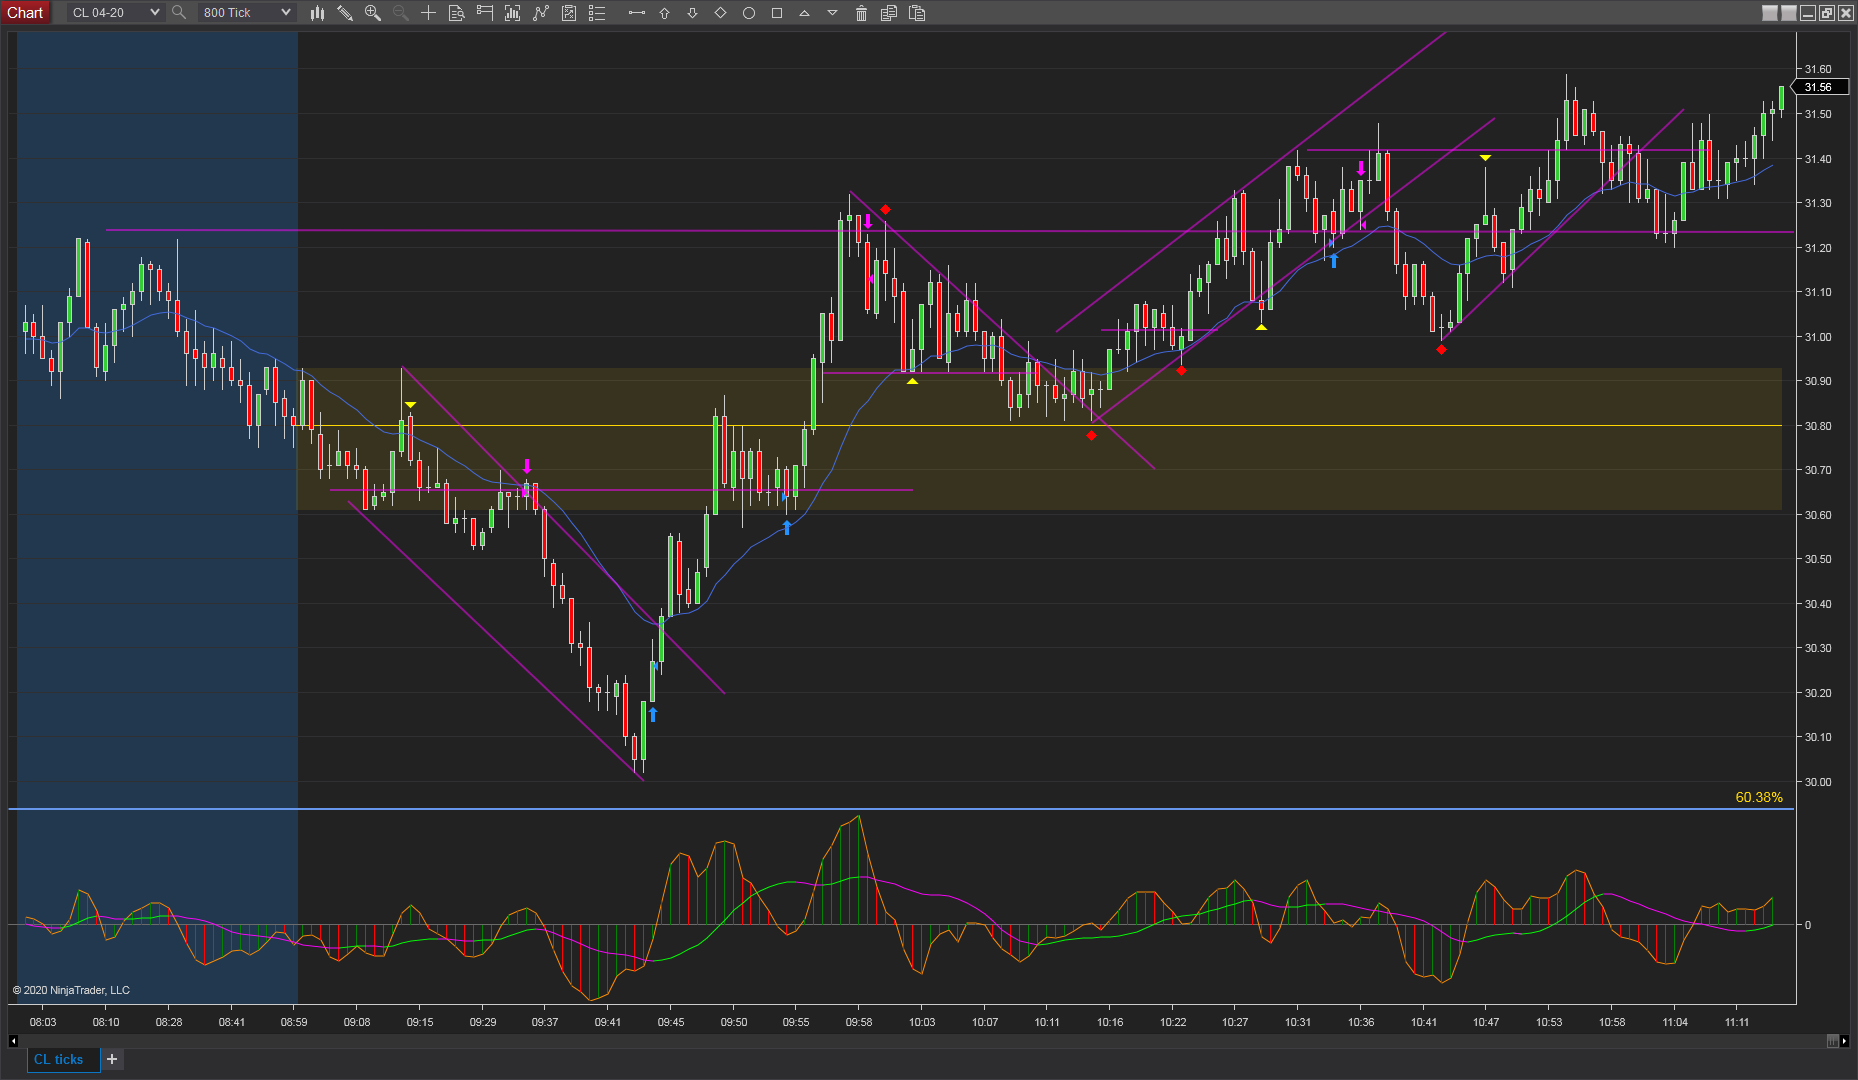Select the drawing tools pencil icon
This screenshot has height=1080, width=1858.
click(x=345, y=13)
